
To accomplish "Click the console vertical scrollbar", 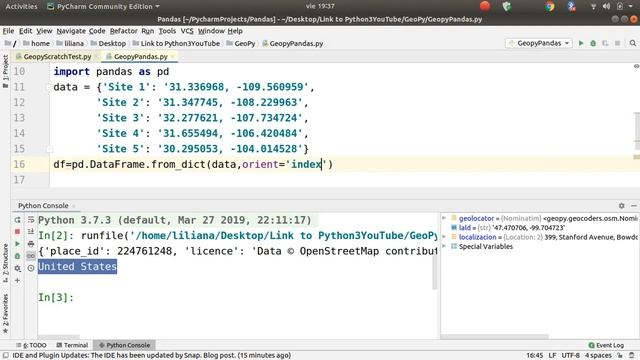I will coord(435,271).
